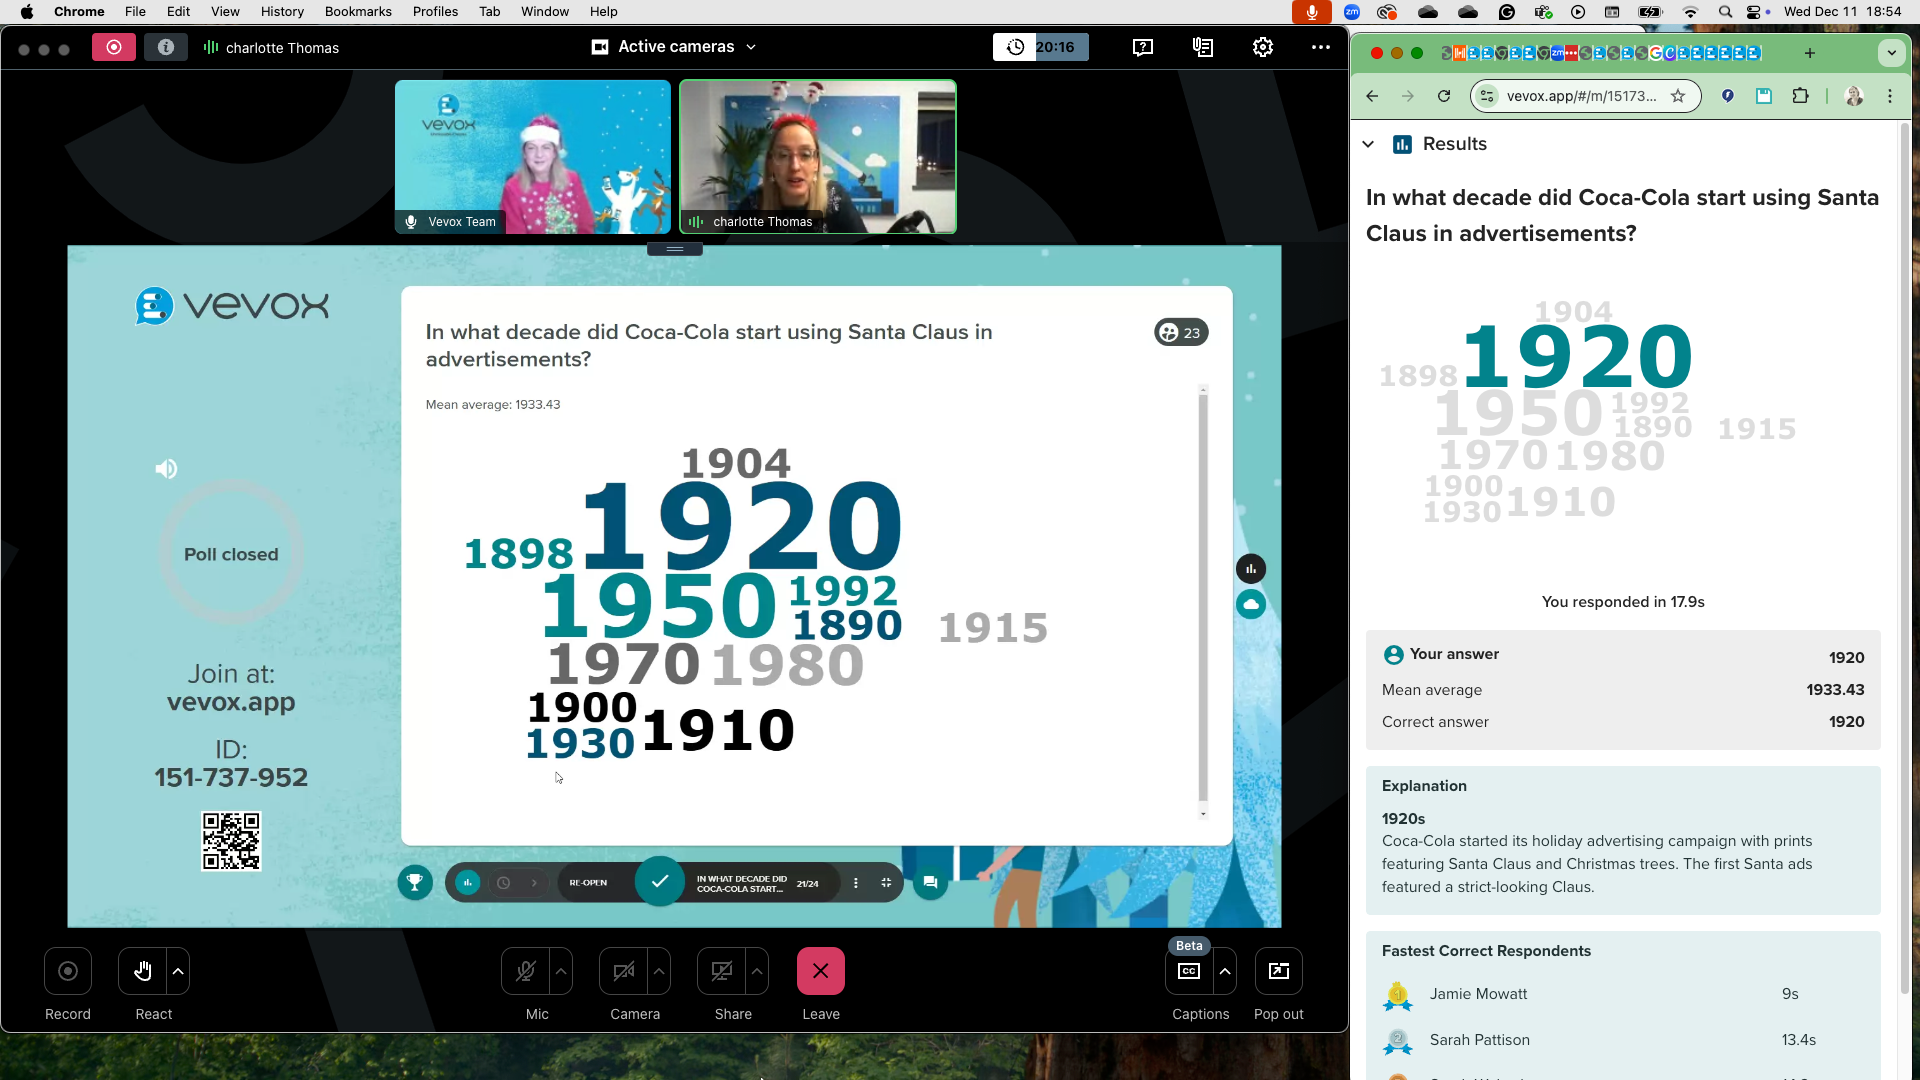Open the Profiles menu

(x=435, y=11)
